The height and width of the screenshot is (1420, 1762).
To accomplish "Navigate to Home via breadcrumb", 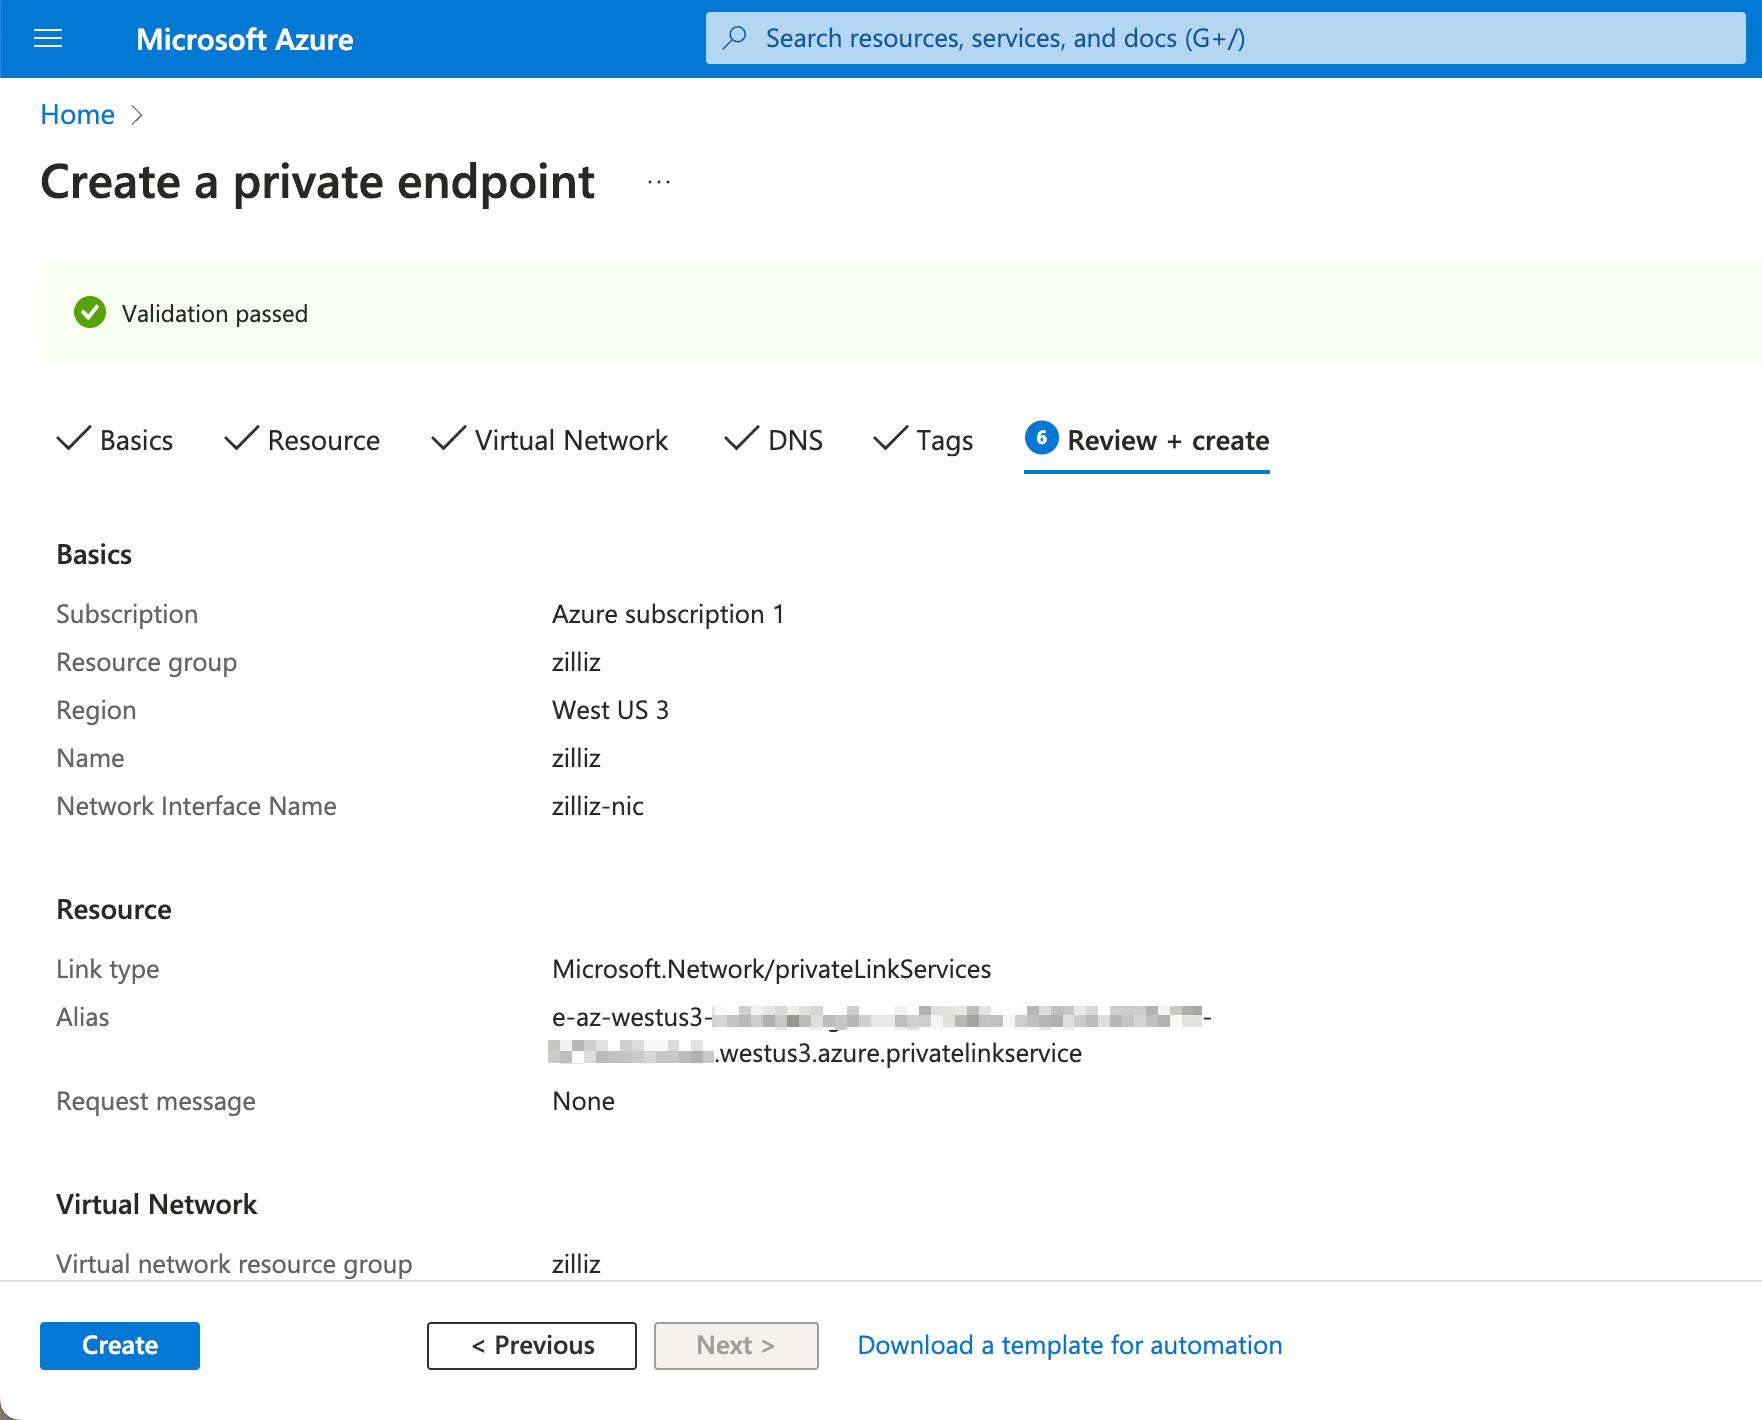I will click(x=77, y=115).
